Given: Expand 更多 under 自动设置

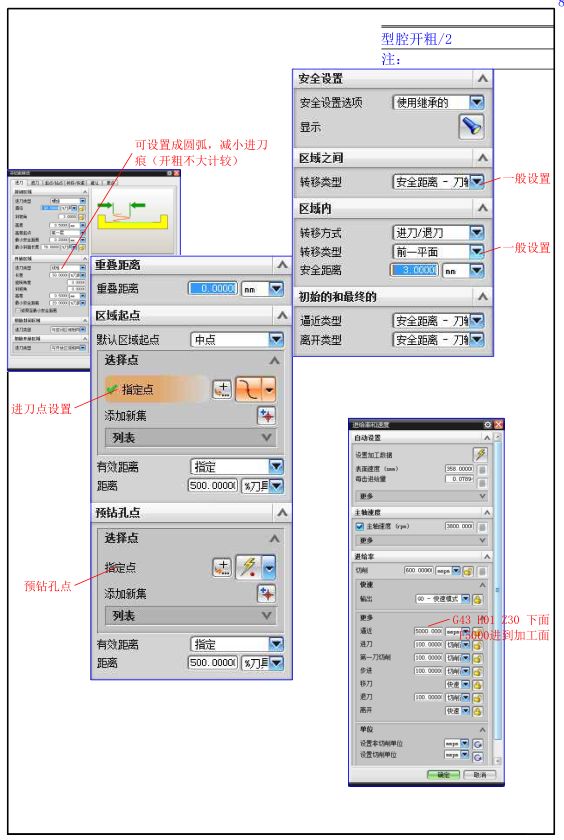Looking at the screenshot, I should click(420, 496).
